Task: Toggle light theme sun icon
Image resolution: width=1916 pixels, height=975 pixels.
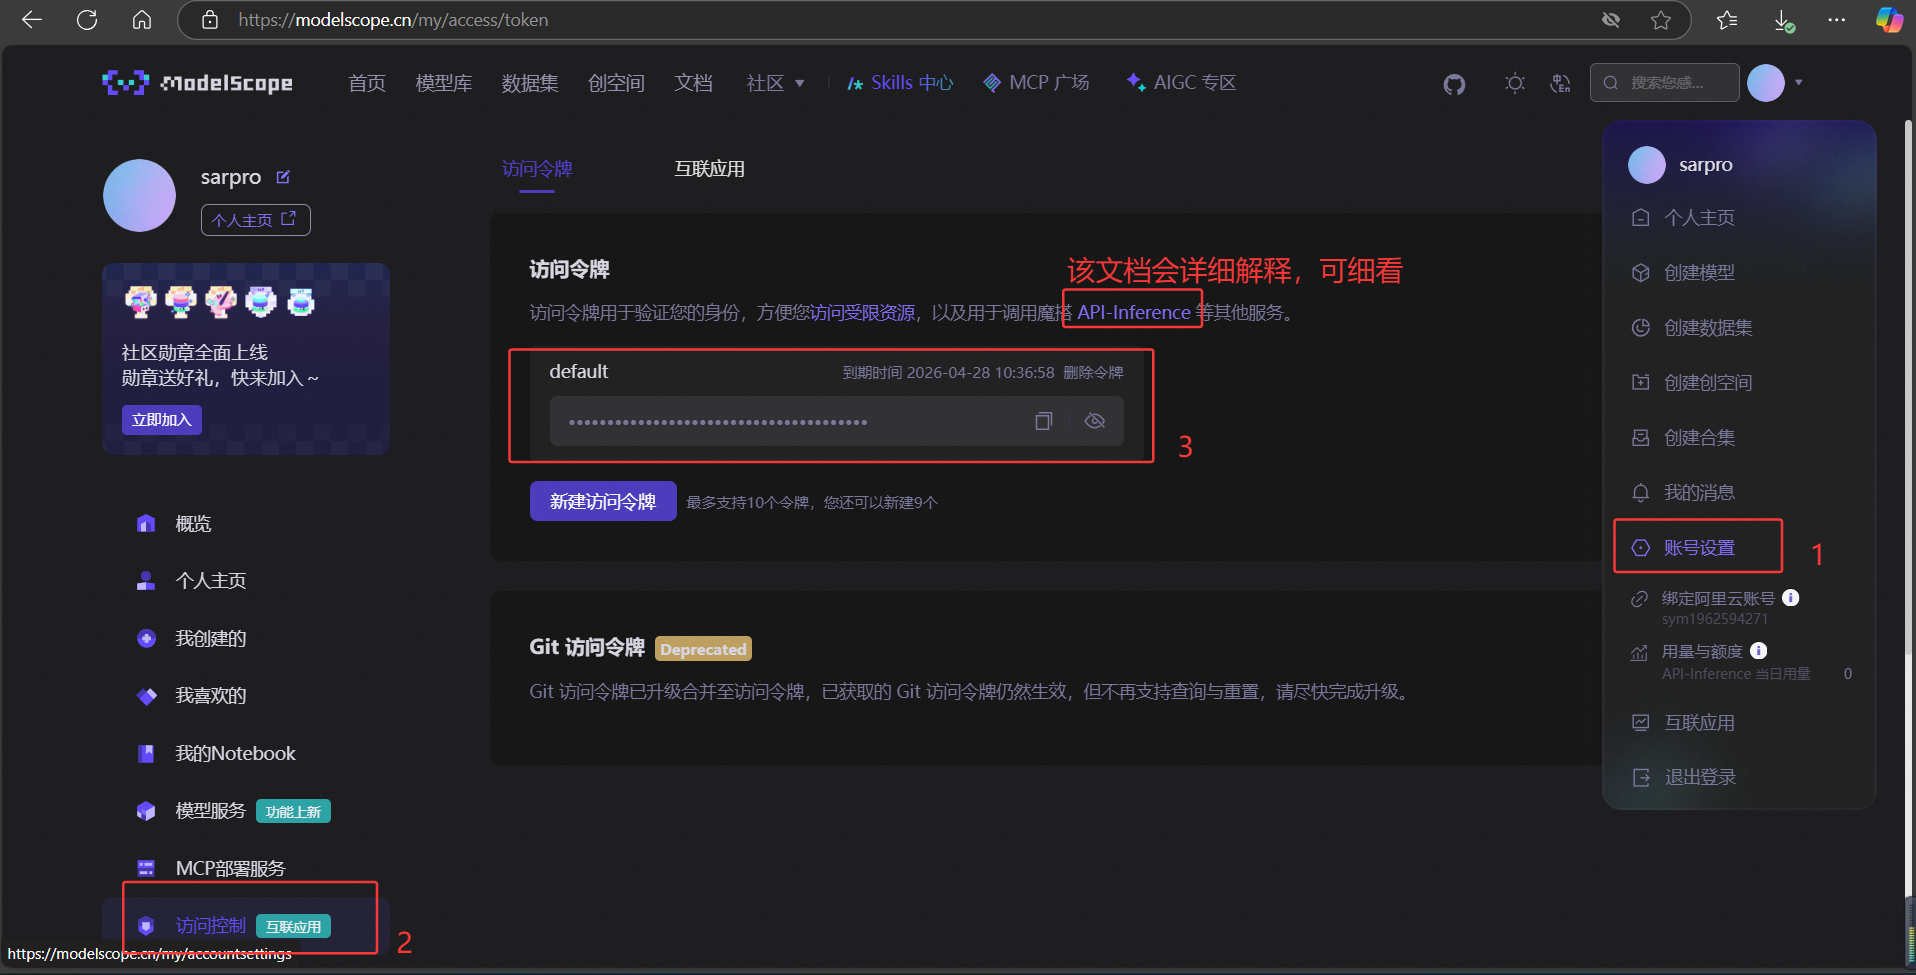Action: click(1515, 83)
